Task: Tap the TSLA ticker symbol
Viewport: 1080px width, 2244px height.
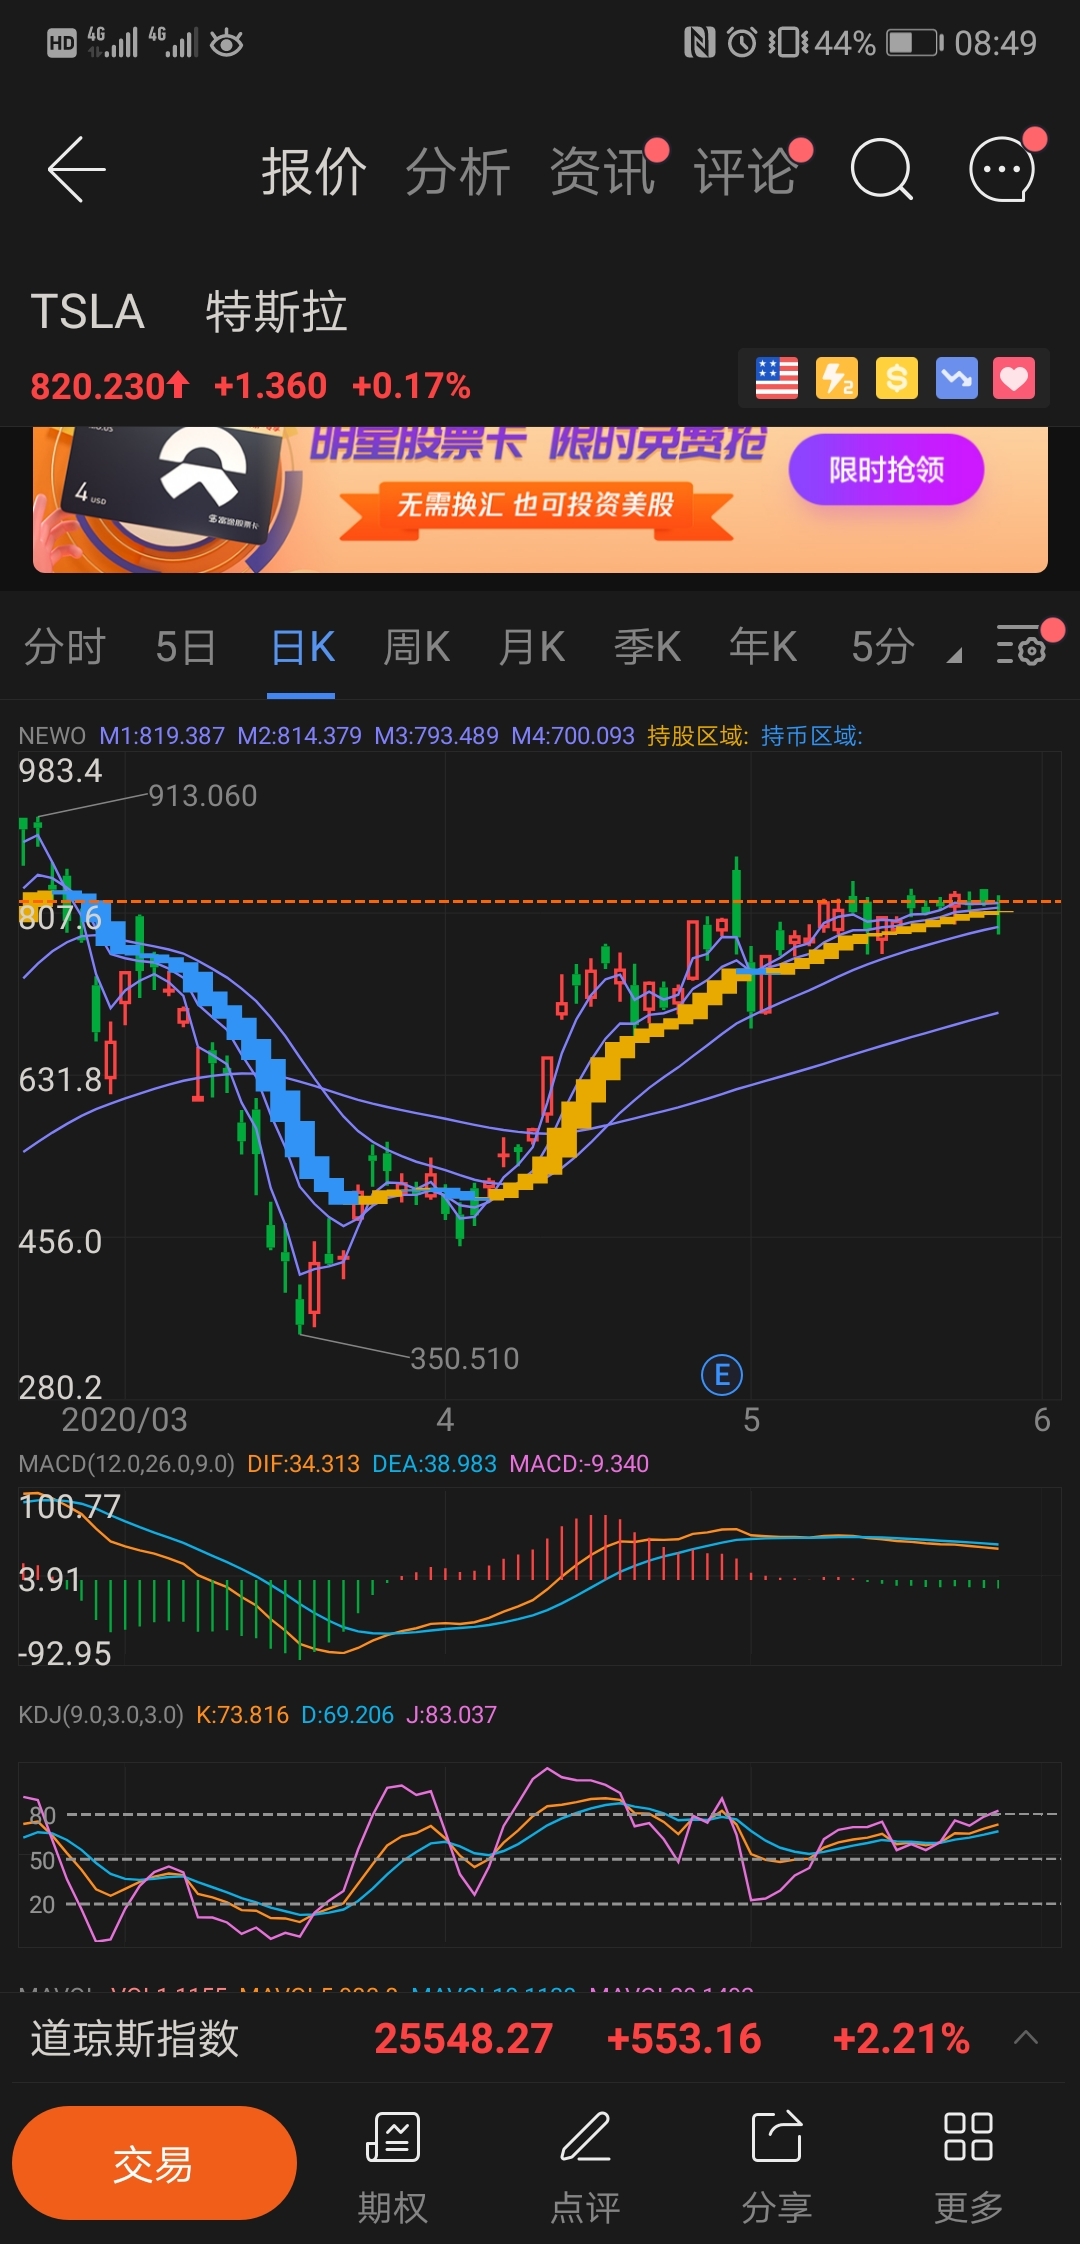Action: click(x=88, y=312)
